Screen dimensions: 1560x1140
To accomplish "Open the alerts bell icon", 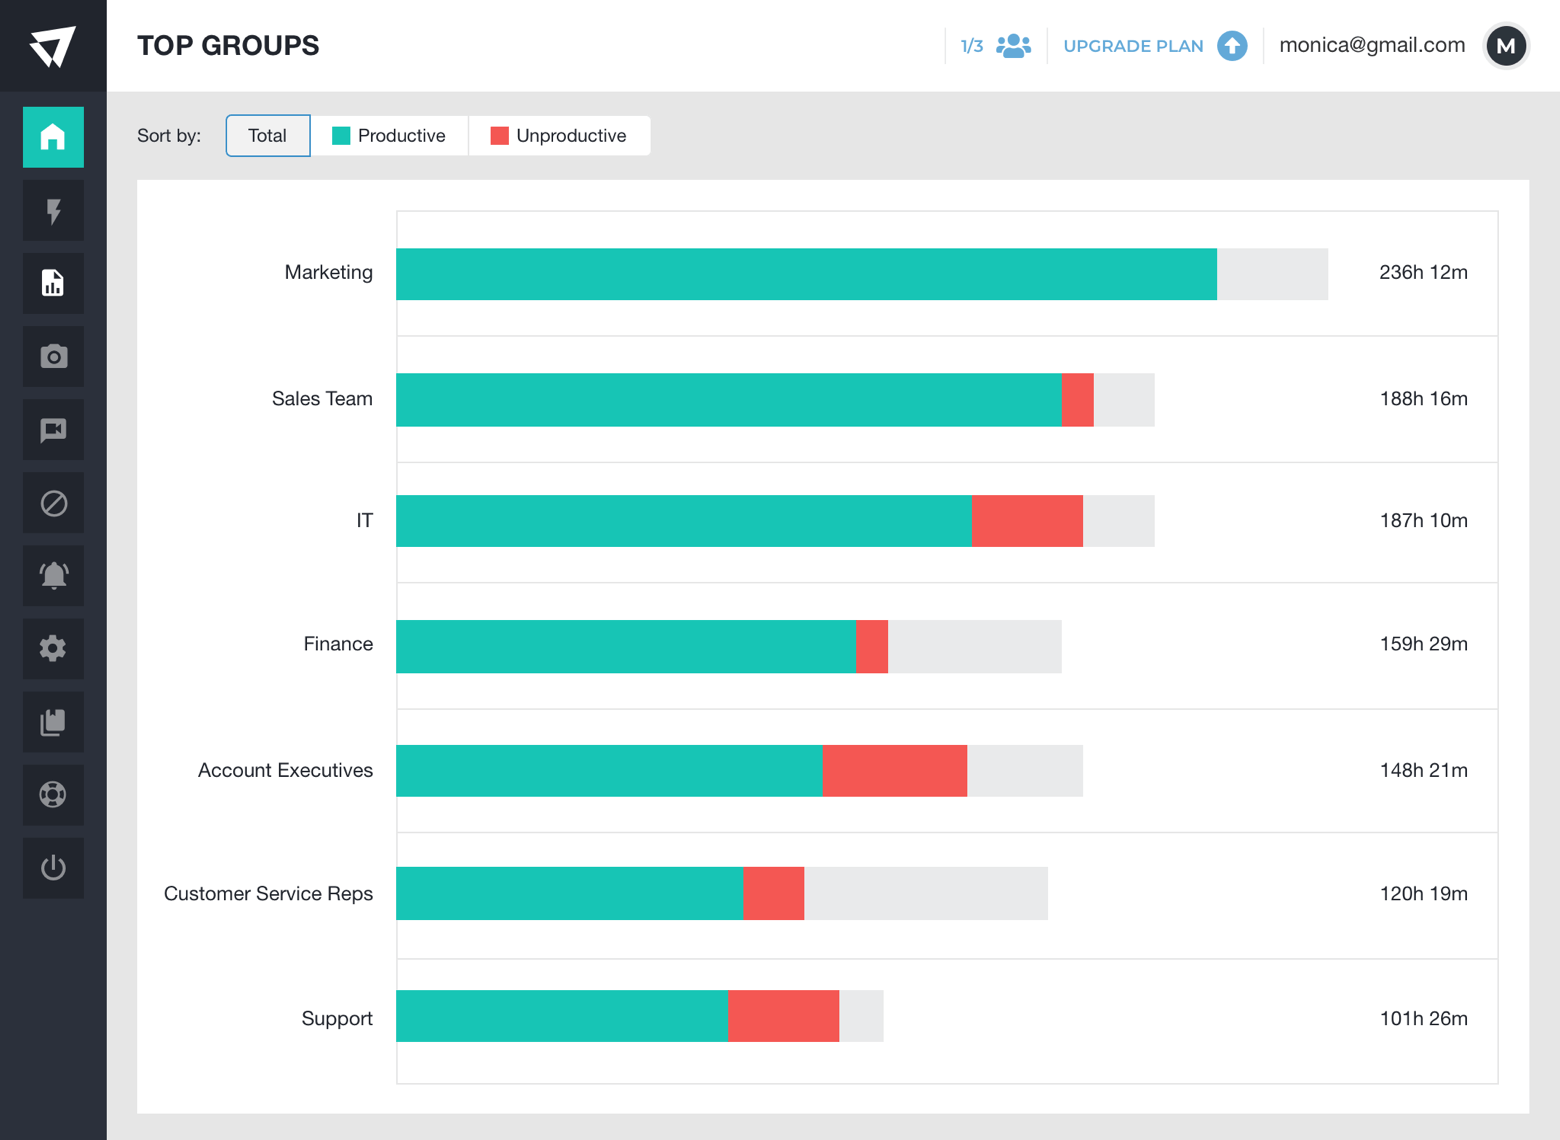I will (53, 576).
